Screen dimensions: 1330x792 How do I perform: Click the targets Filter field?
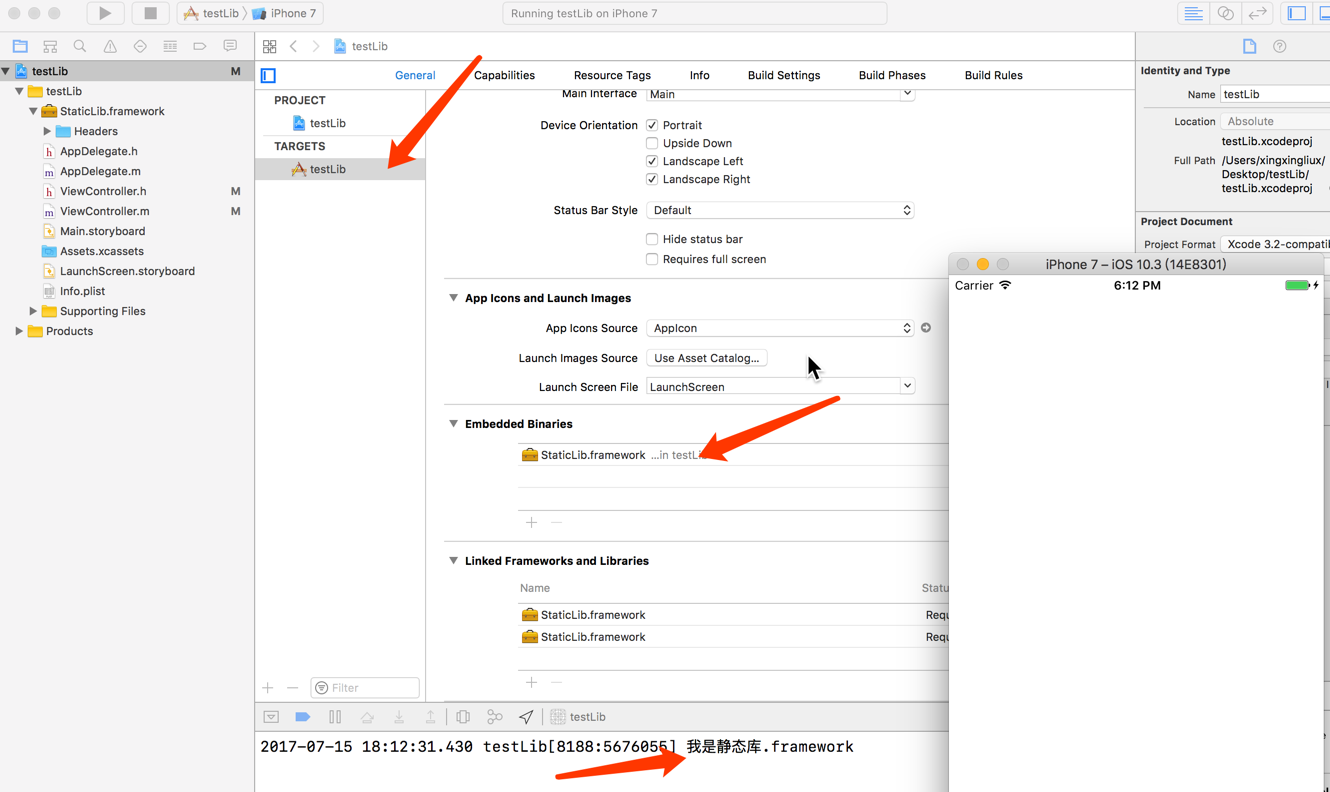click(365, 688)
